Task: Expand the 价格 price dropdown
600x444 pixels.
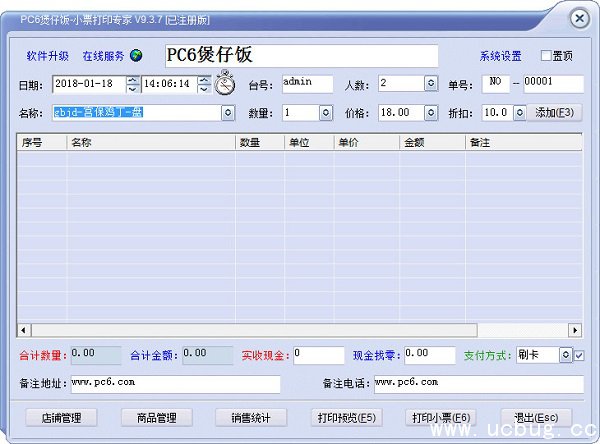Action: (431, 113)
